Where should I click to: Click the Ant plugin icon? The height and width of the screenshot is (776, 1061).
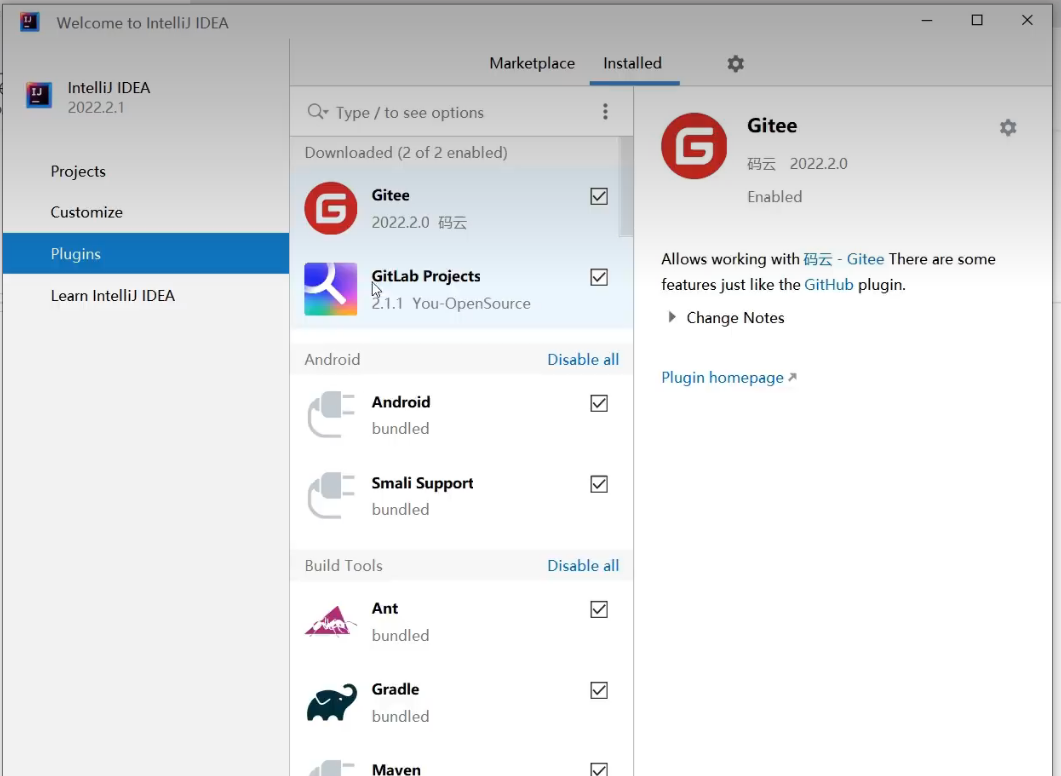click(x=330, y=621)
